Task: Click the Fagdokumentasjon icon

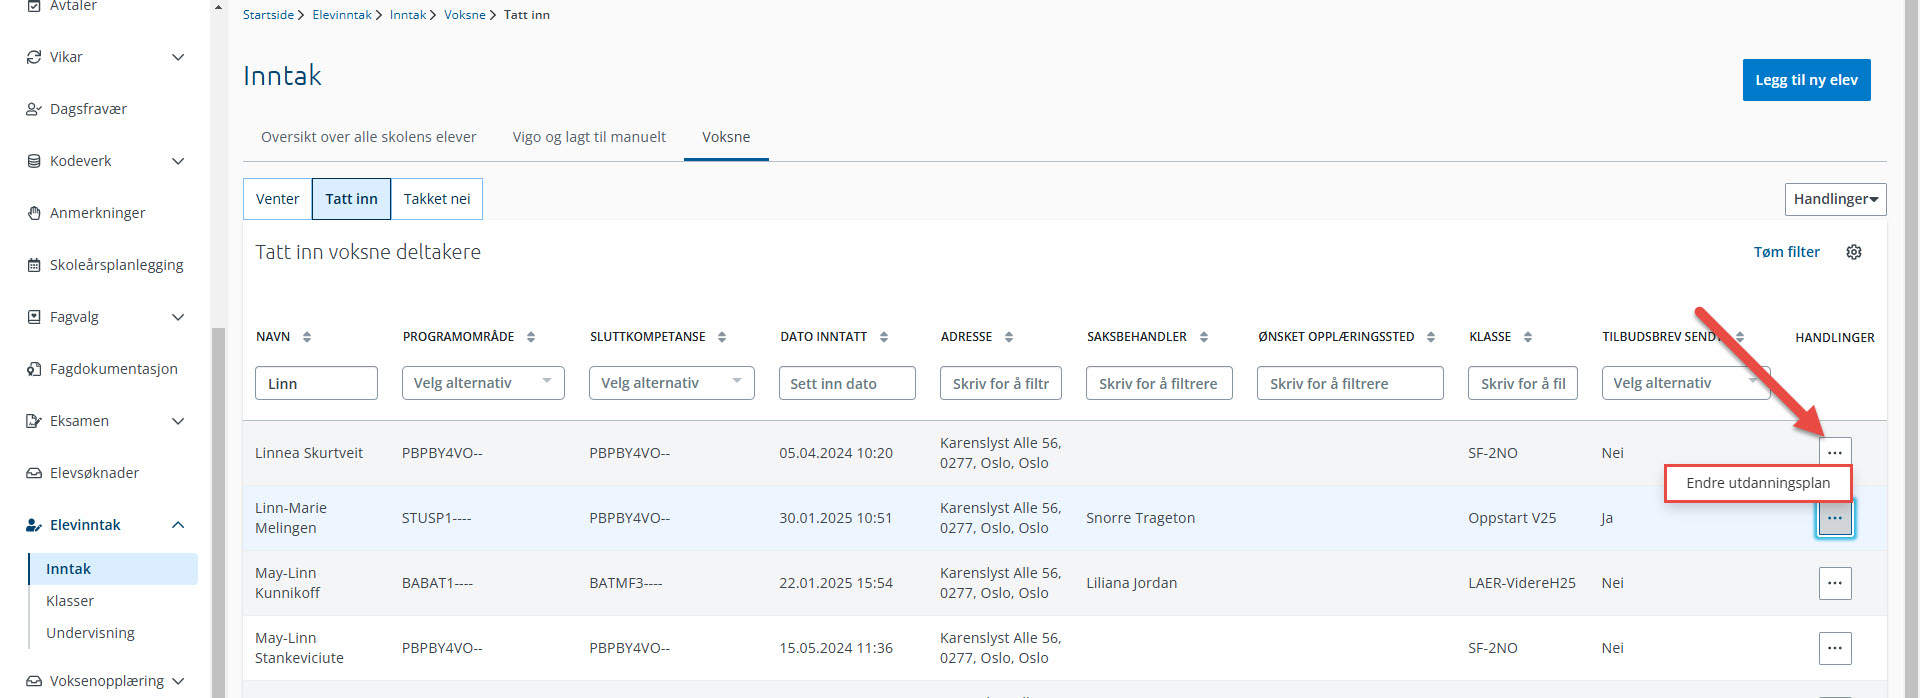Action: (x=34, y=369)
